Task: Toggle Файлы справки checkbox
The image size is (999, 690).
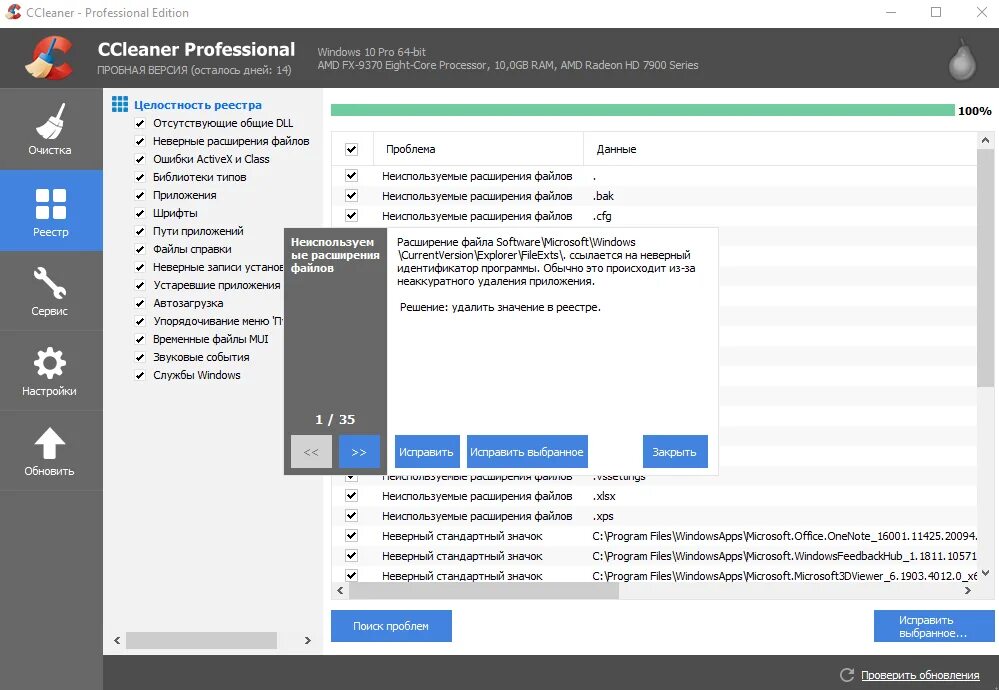Action: point(140,249)
